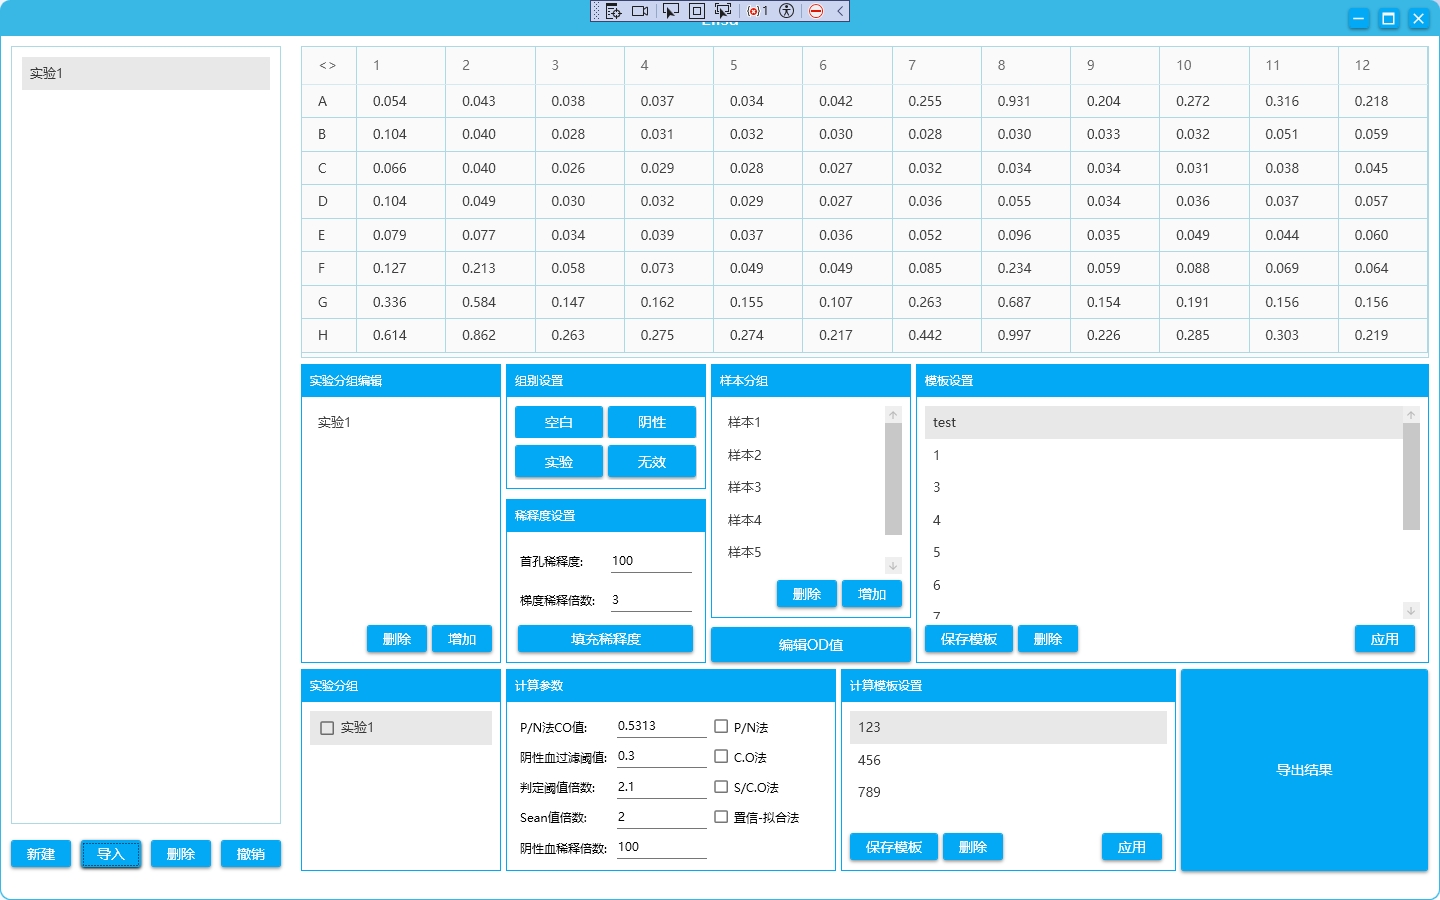
Task: Focus the 阴性血稀释倍数 input field
Action: (661, 847)
